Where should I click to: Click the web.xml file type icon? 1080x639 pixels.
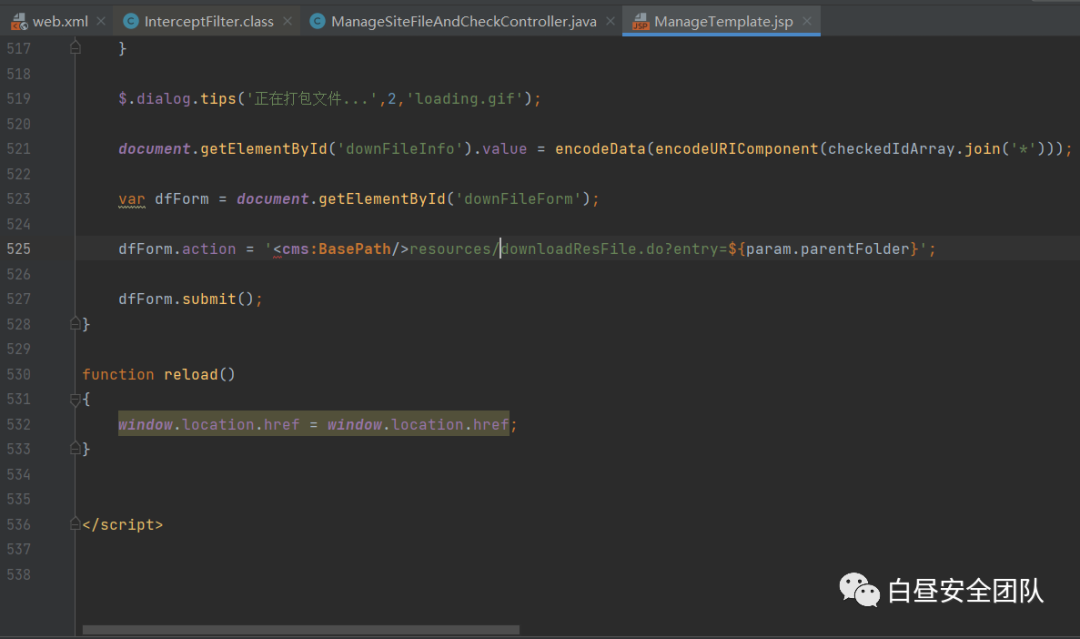pyautogui.click(x=19, y=22)
